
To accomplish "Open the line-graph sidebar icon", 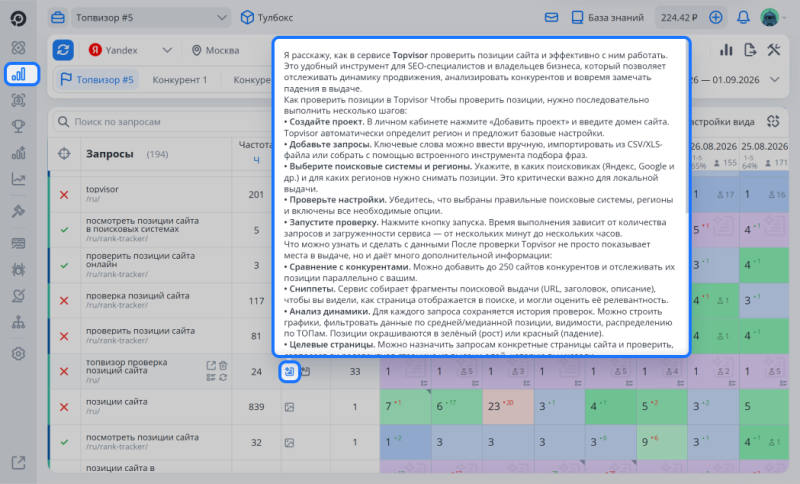I will click(x=18, y=179).
